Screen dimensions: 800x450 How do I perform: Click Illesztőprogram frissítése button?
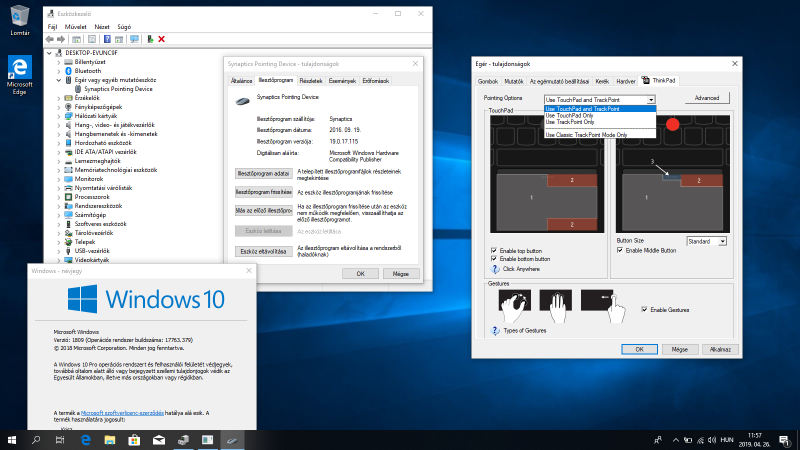[x=263, y=192]
